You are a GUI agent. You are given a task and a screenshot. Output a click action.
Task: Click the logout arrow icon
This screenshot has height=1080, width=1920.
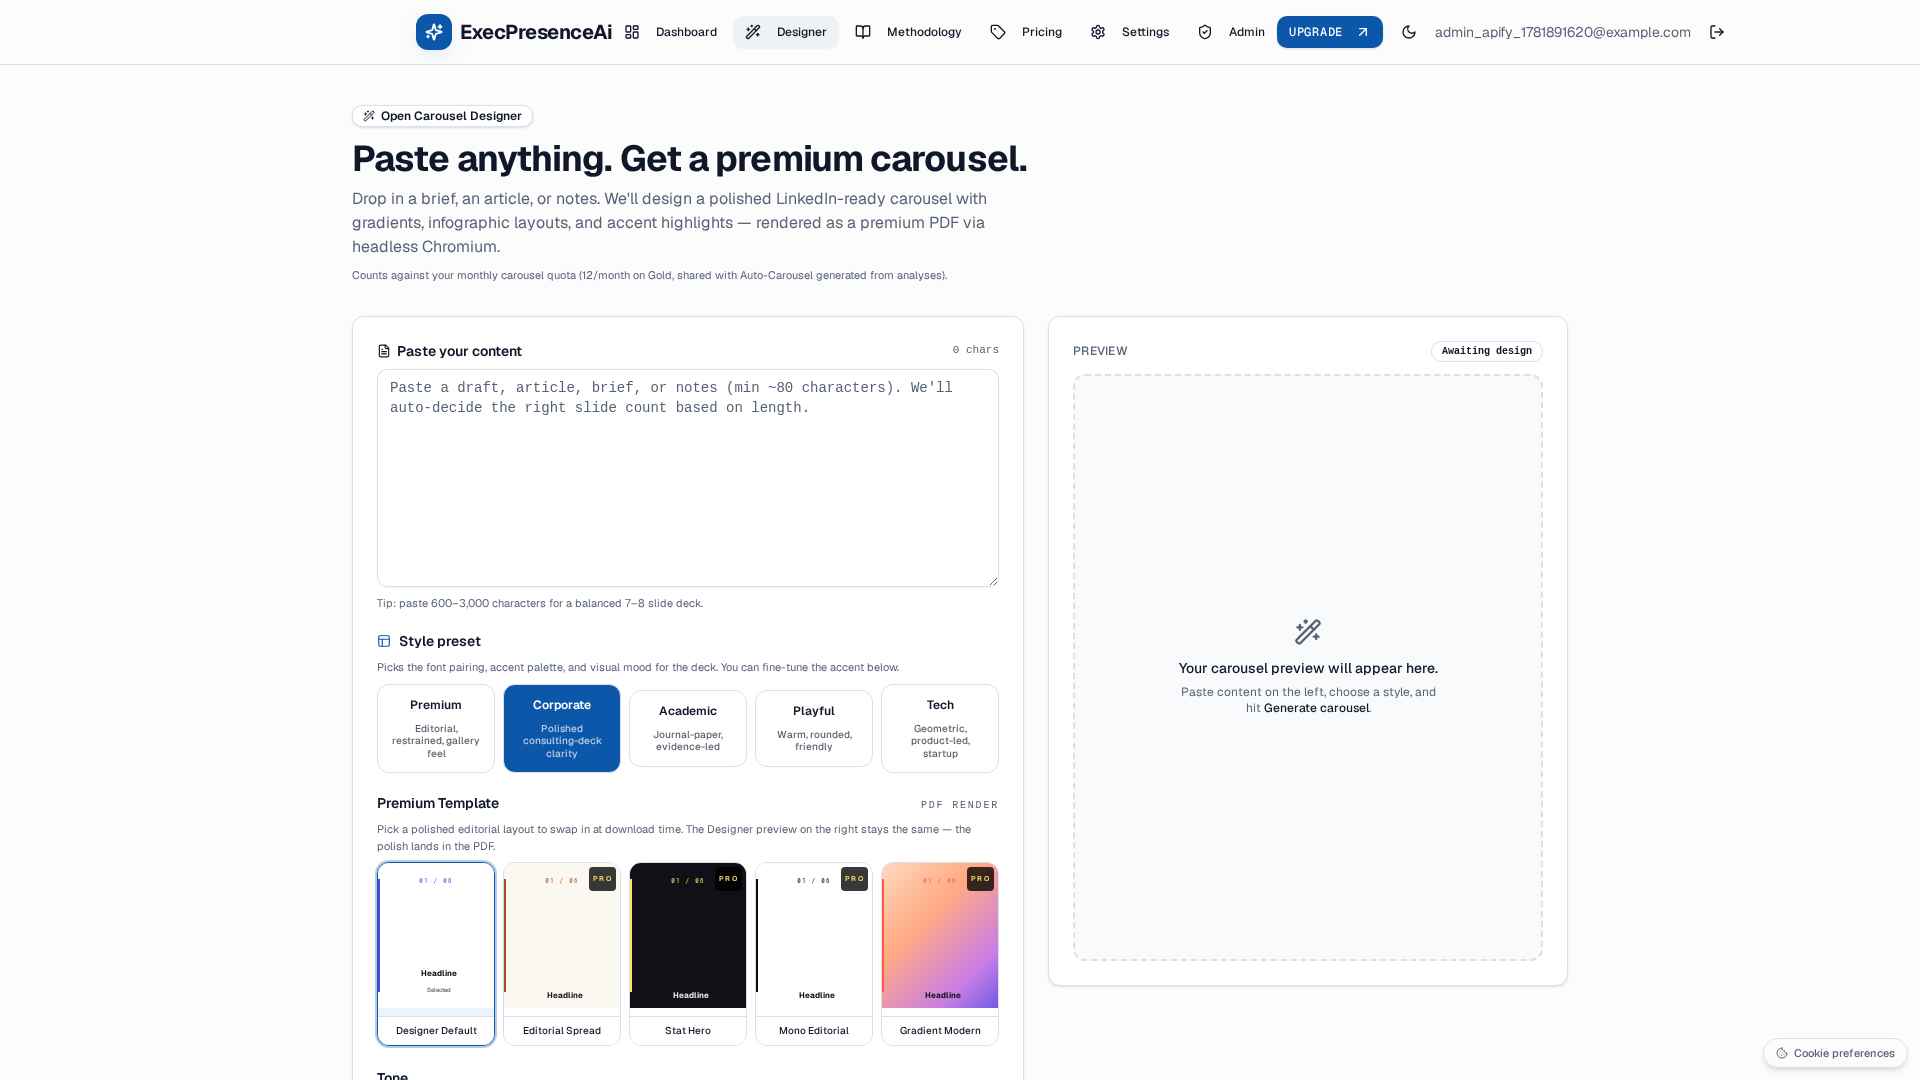(1717, 32)
